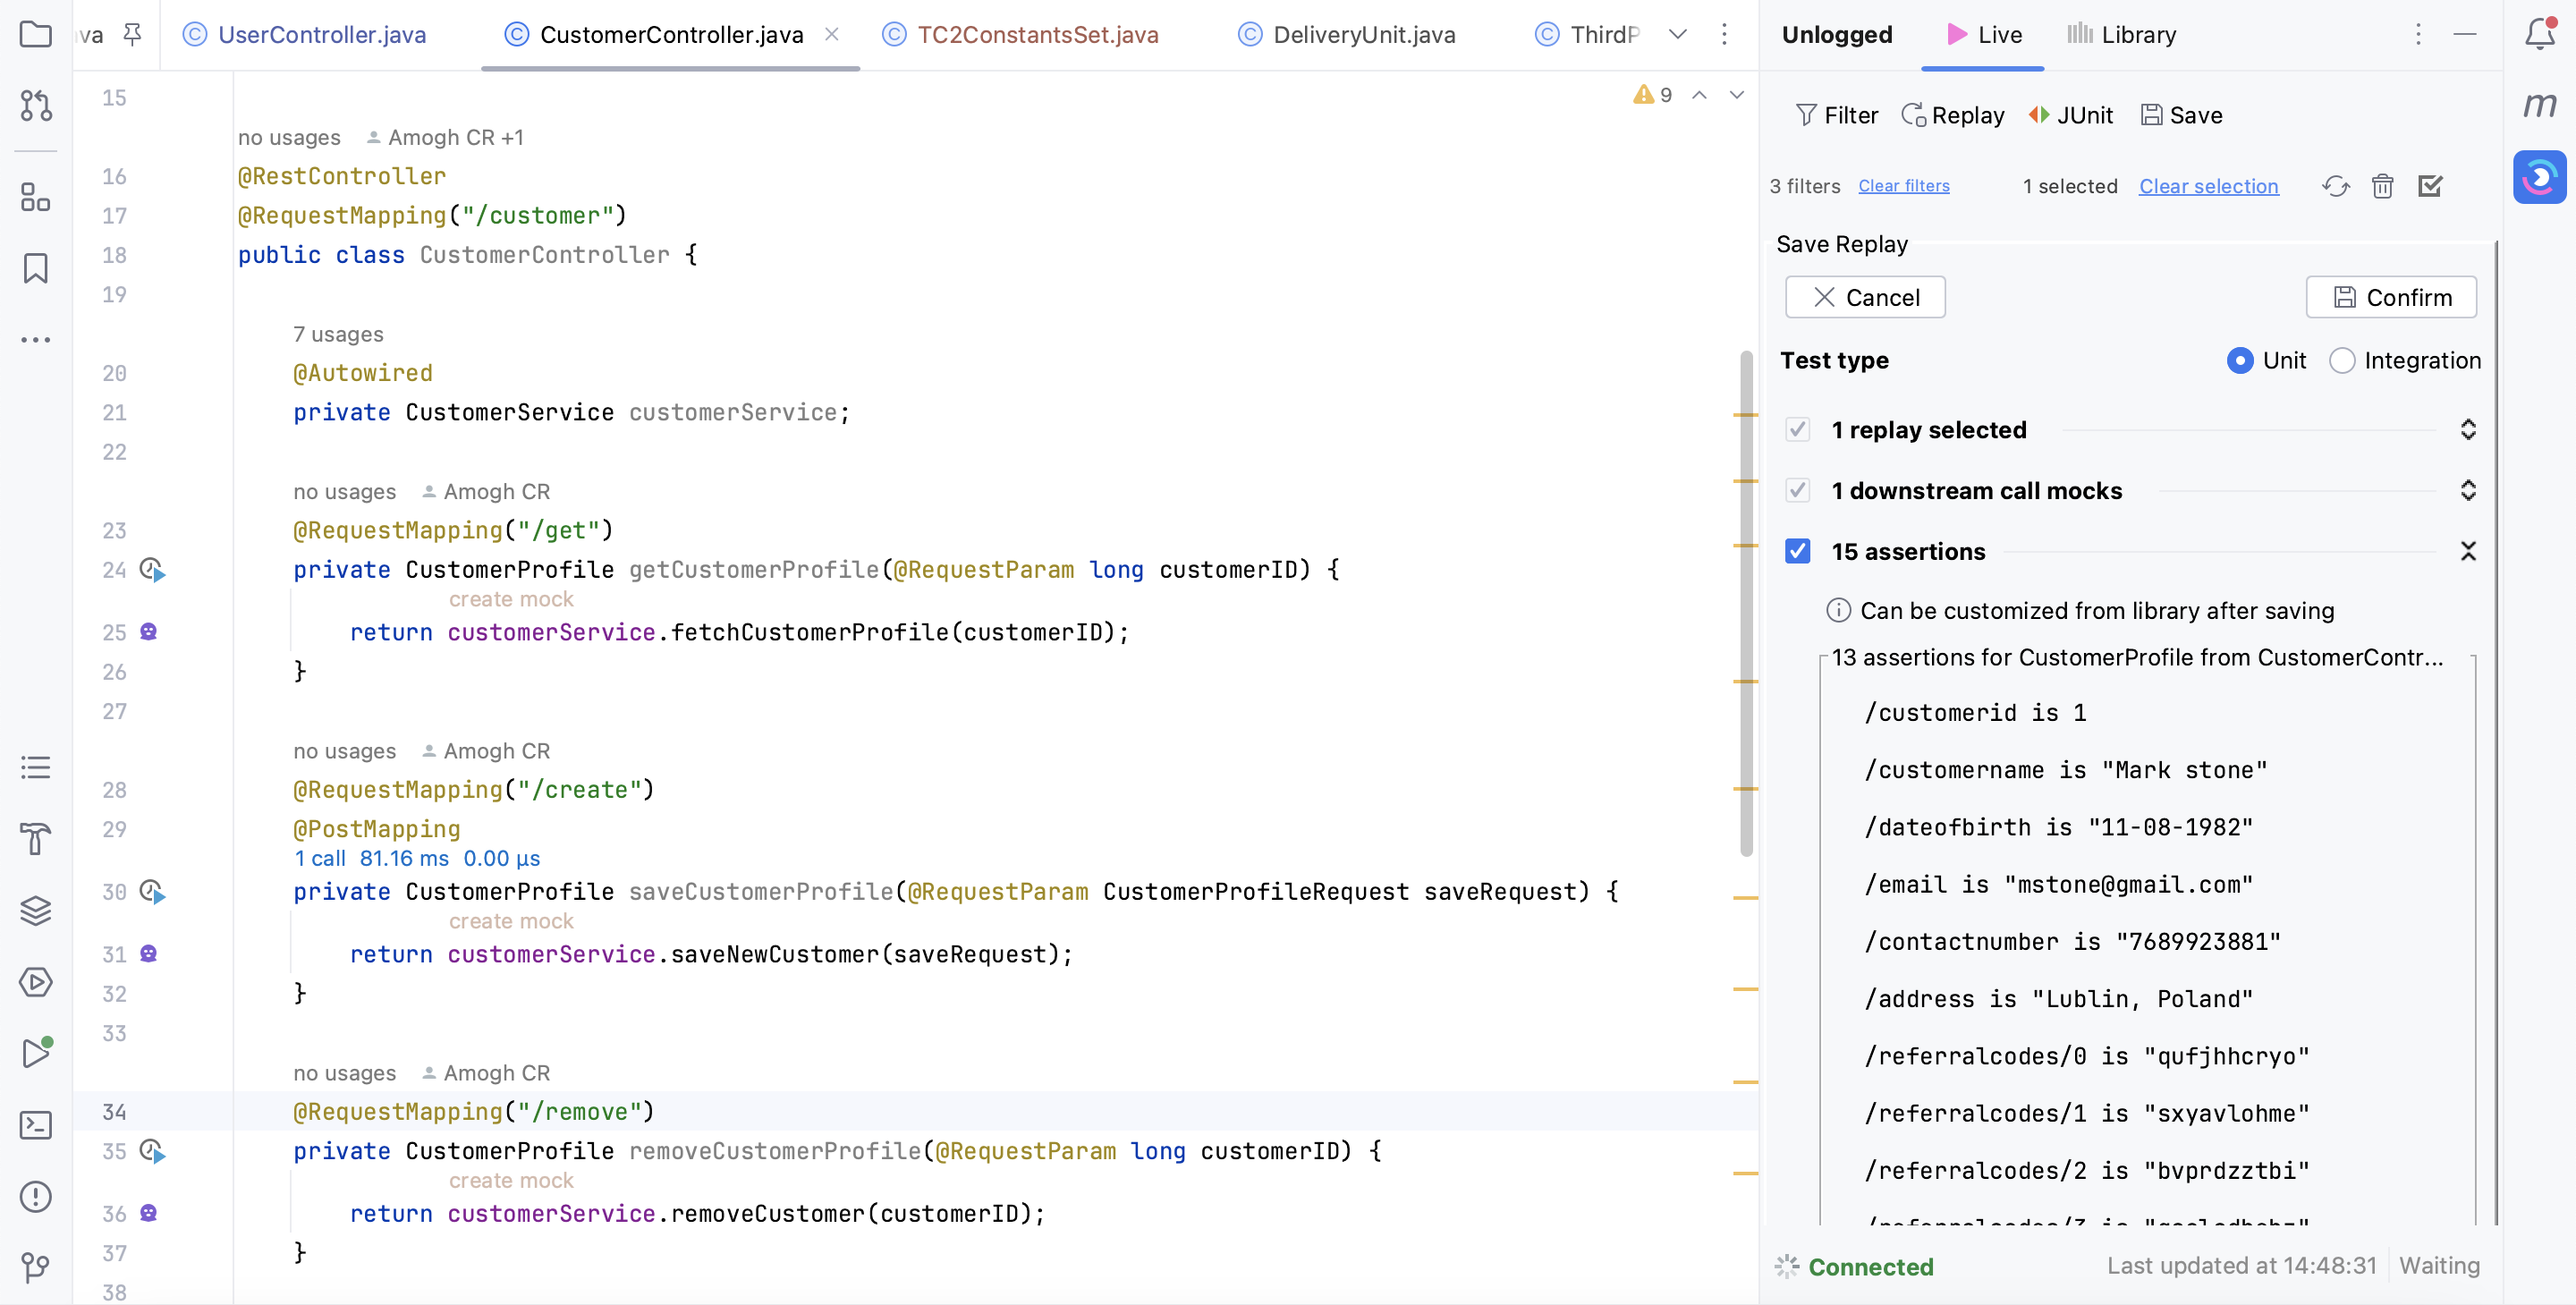The image size is (2576, 1305).
Task: Uncheck the 15 assertions checkbox
Action: (x=1797, y=551)
